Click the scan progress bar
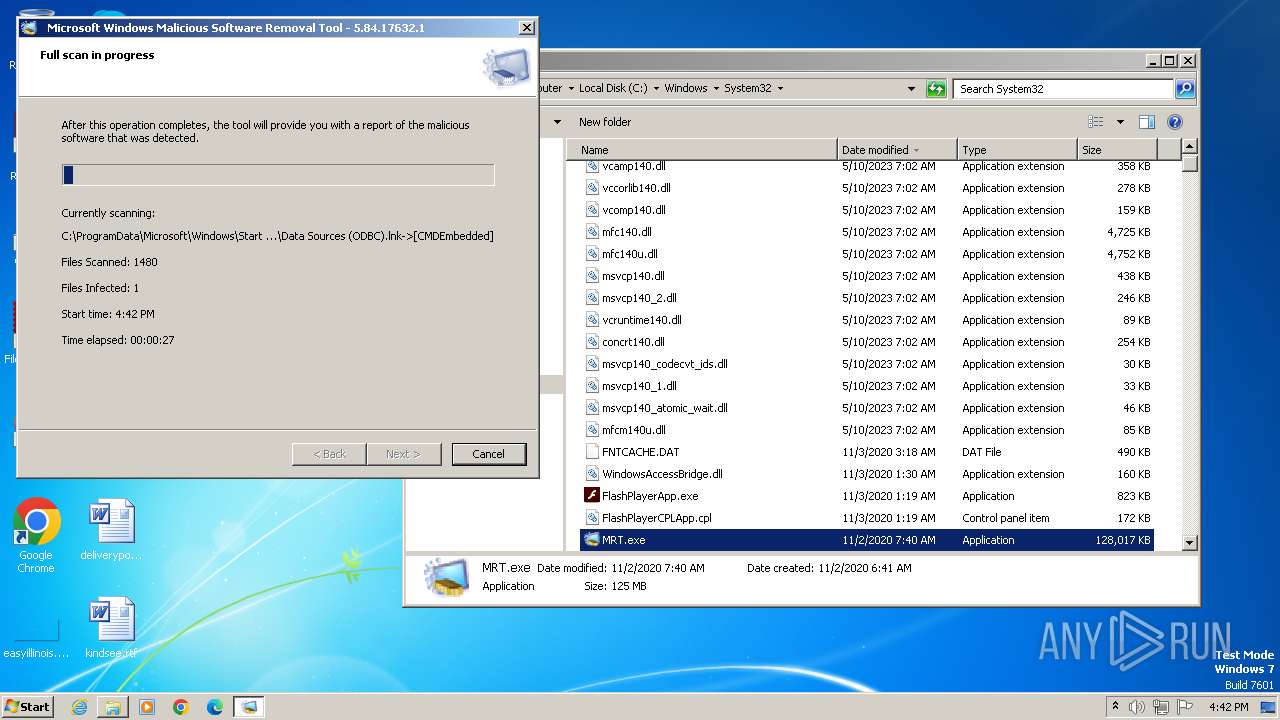This screenshot has height=720, width=1280. [x=278, y=175]
